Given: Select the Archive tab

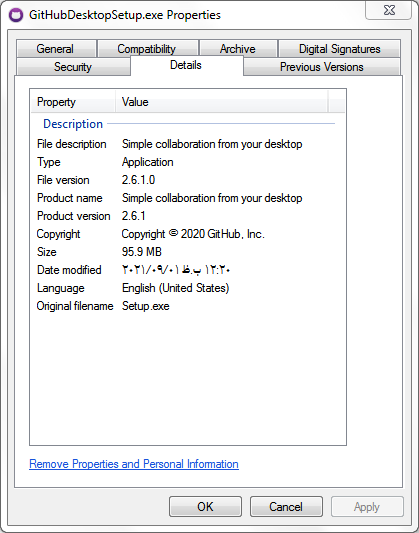Looking at the screenshot, I should (238, 49).
